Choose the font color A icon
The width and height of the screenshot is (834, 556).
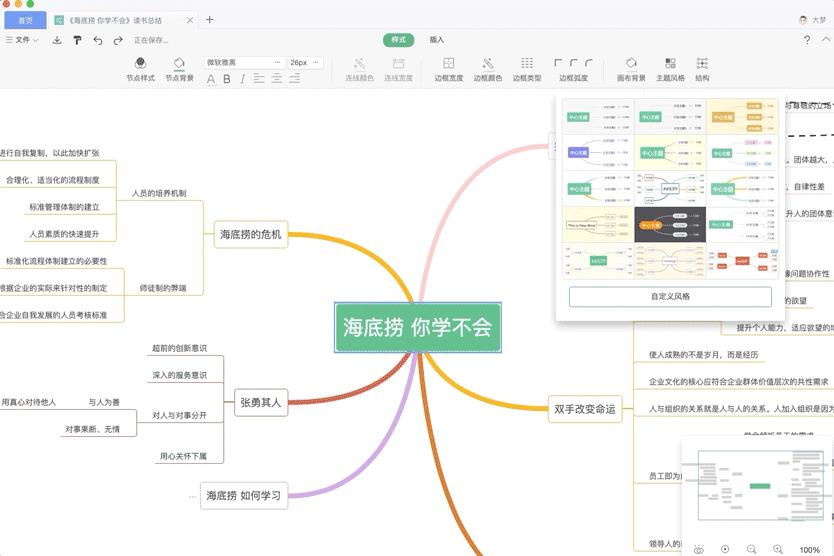click(211, 79)
